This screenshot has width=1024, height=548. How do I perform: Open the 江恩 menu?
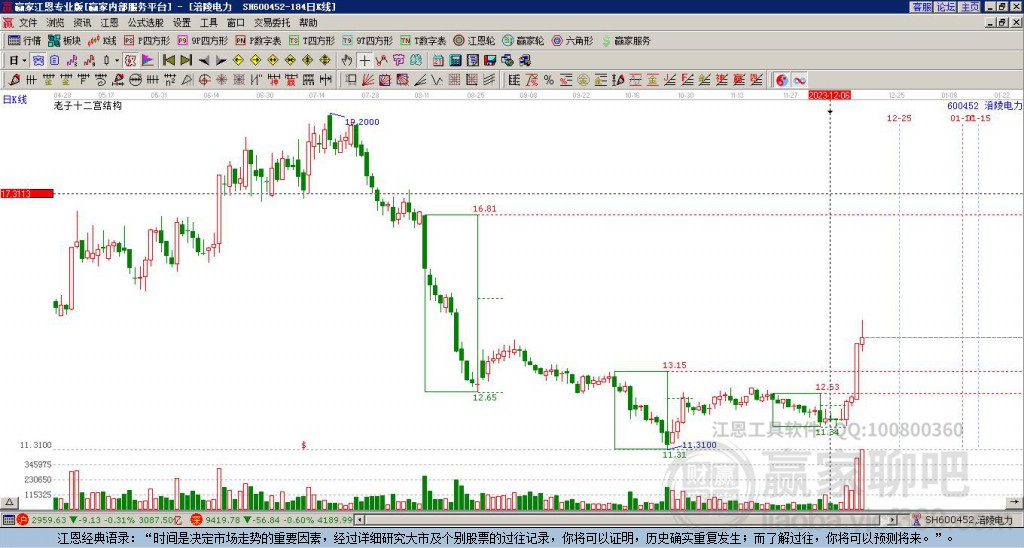(110, 23)
